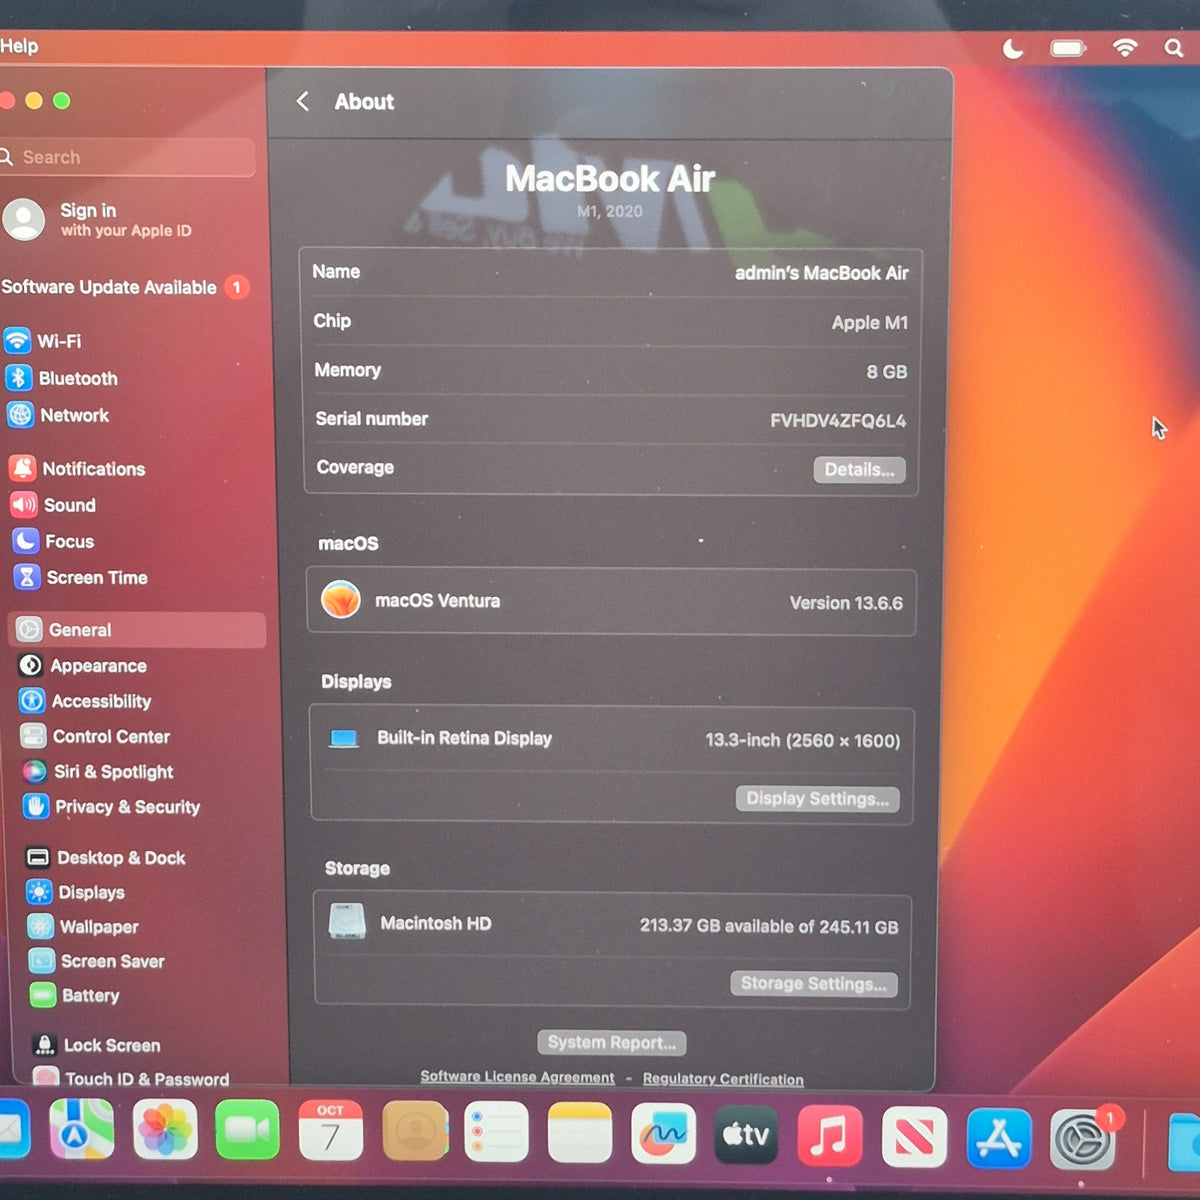Select General in the sidebar

(137, 630)
